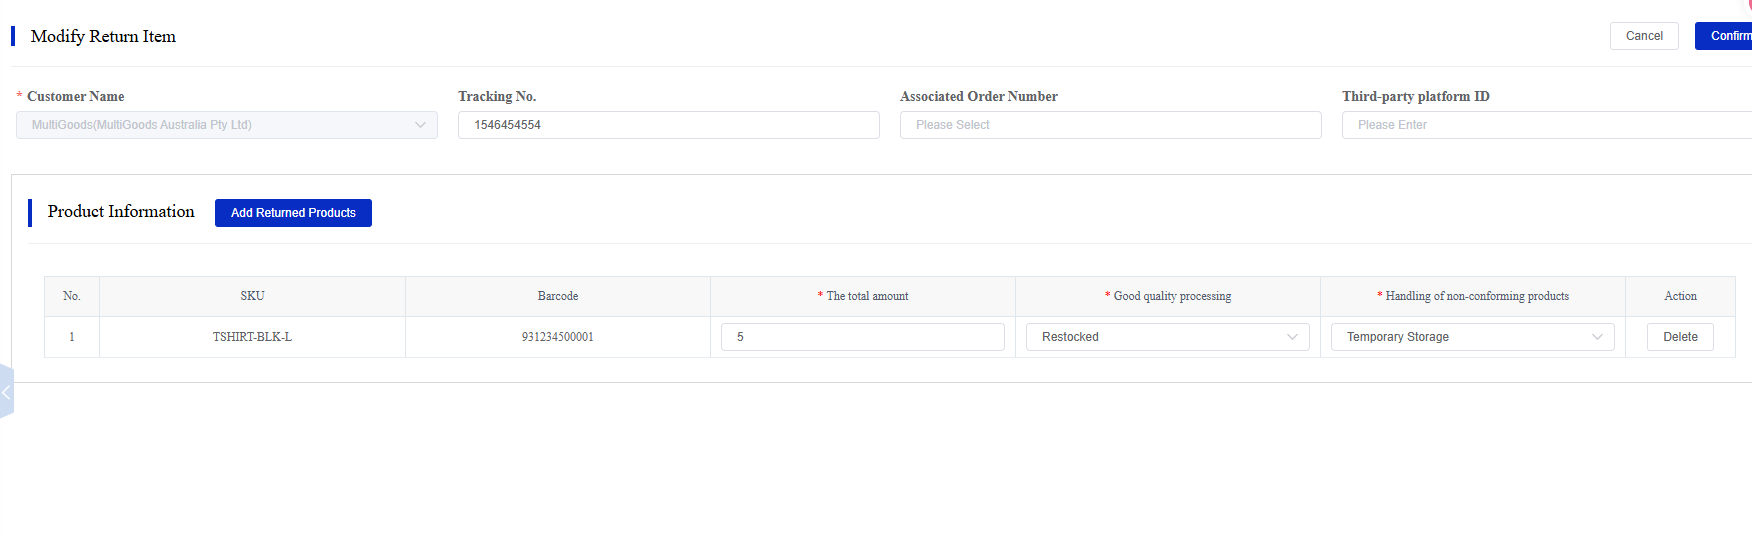Click row number 1 cell
The height and width of the screenshot is (536, 1752).
pyautogui.click(x=72, y=337)
